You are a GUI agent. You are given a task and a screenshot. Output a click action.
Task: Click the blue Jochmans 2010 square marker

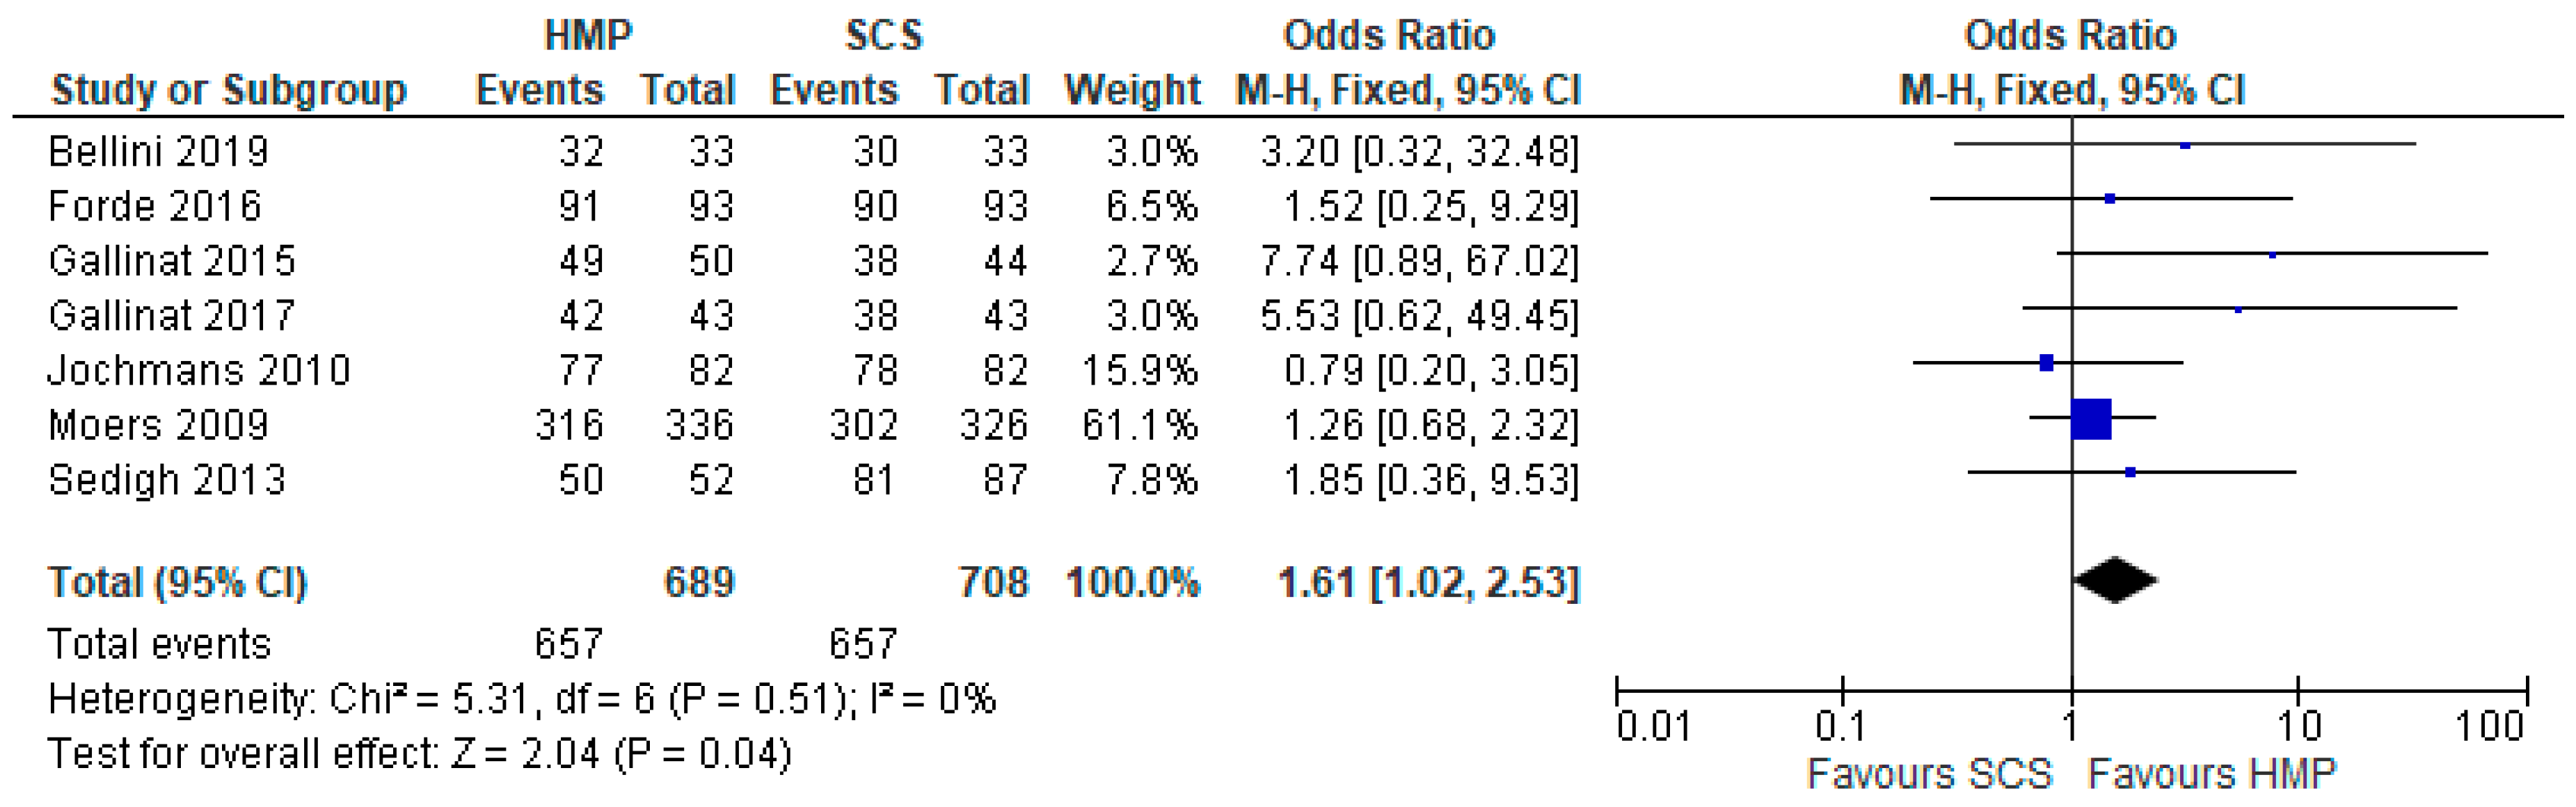(2046, 363)
